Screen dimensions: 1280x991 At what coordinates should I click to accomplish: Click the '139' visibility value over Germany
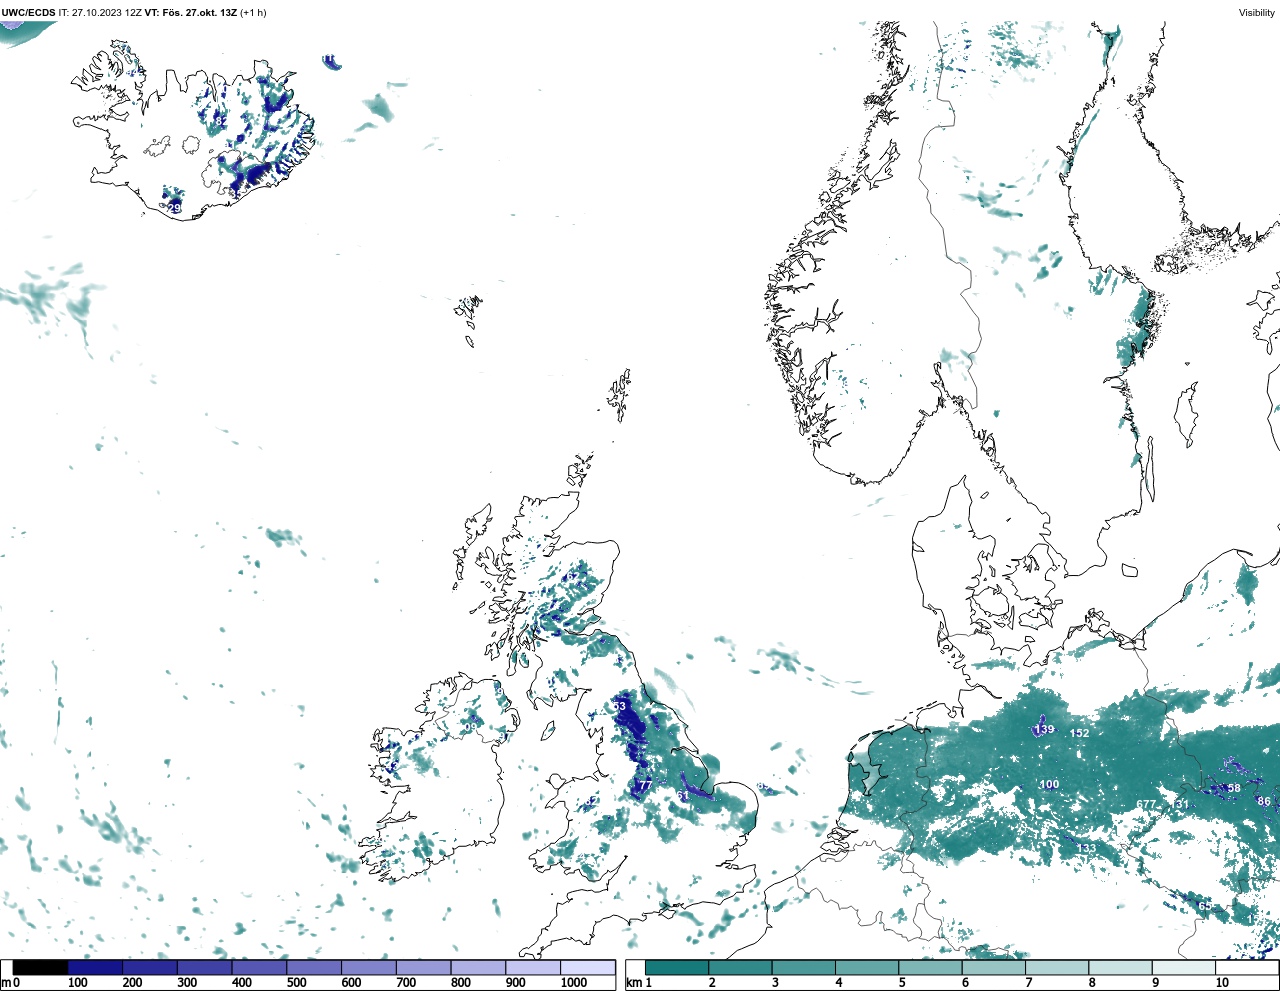point(1044,730)
